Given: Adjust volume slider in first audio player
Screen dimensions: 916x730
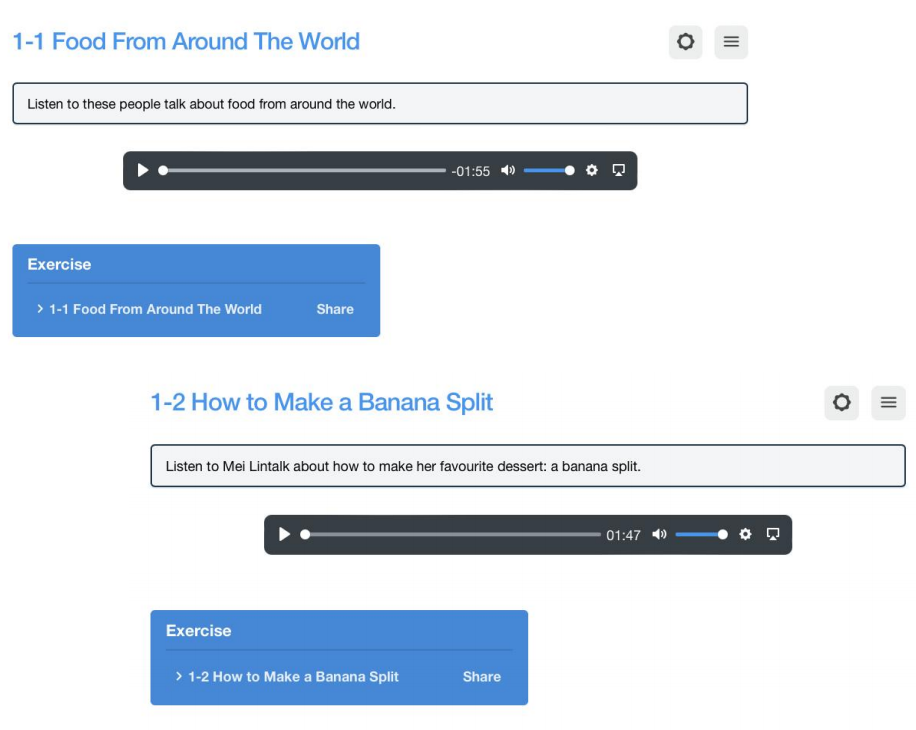Looking at the screenshot, I should [x=549, y=171].
